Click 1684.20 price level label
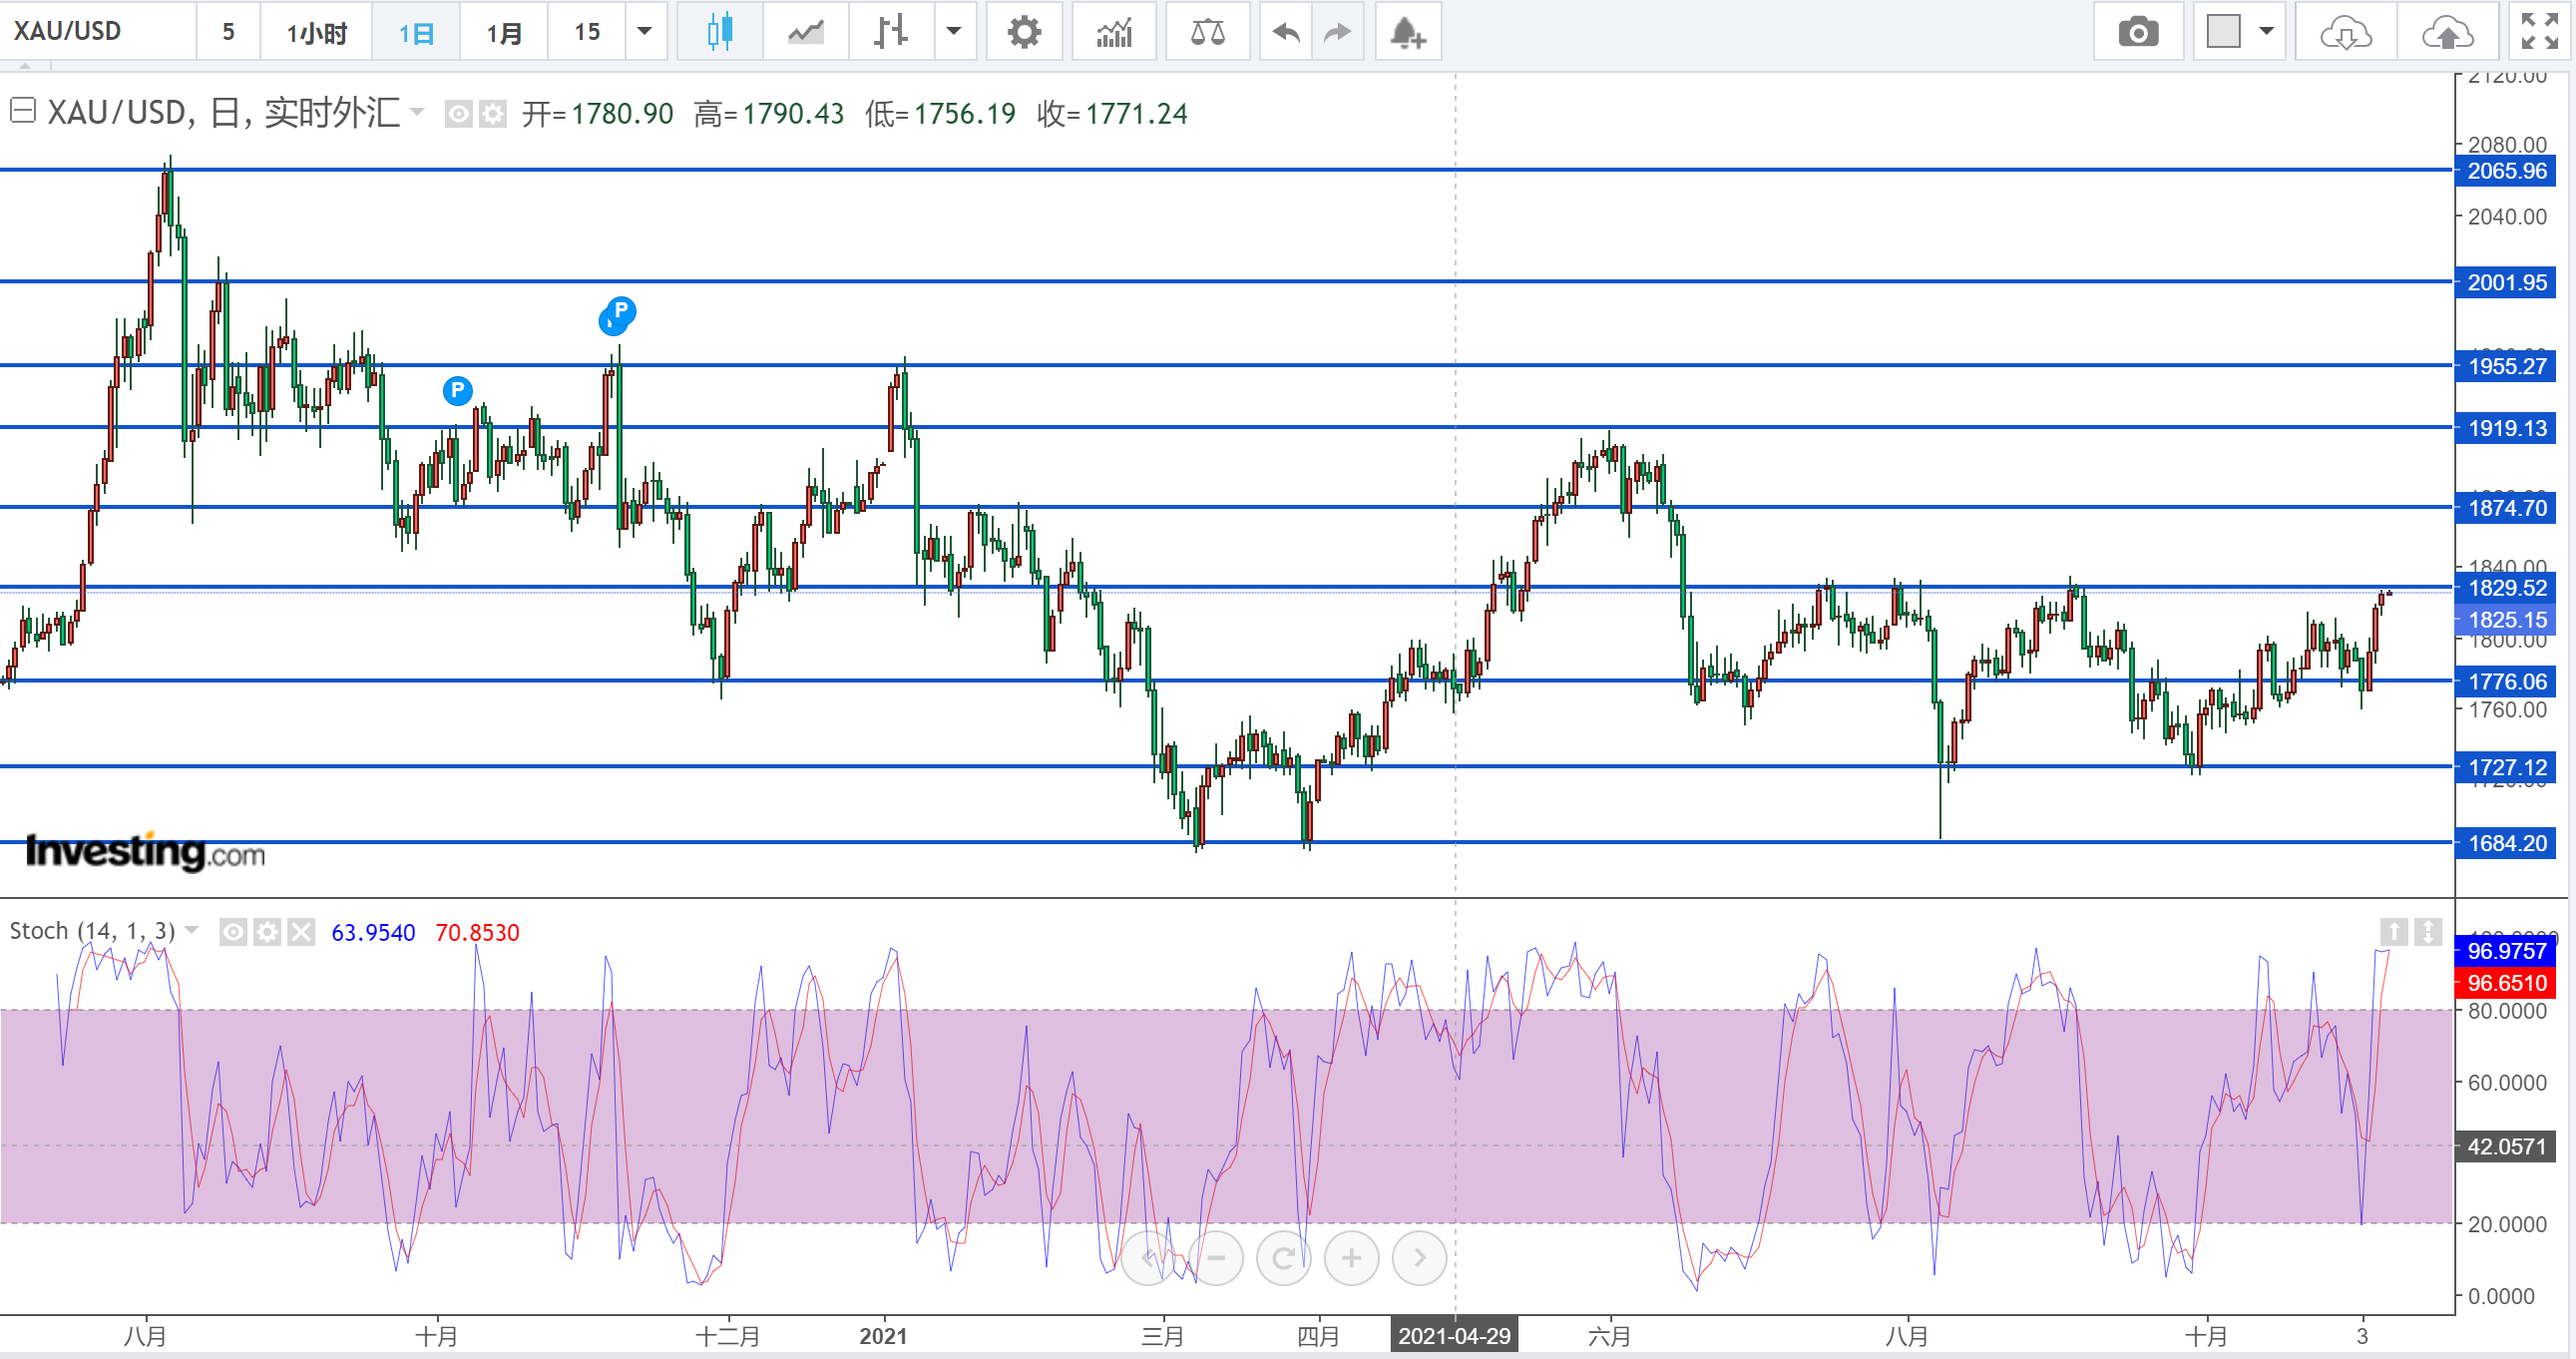This screenshot has height=1359, width=2576. [x=2506, y=844]
